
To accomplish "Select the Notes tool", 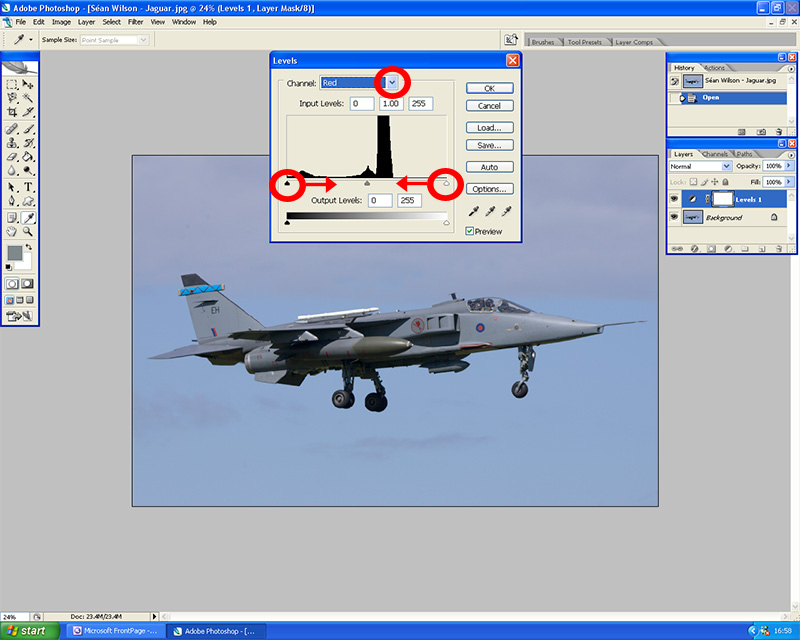I will coord(12,218).
